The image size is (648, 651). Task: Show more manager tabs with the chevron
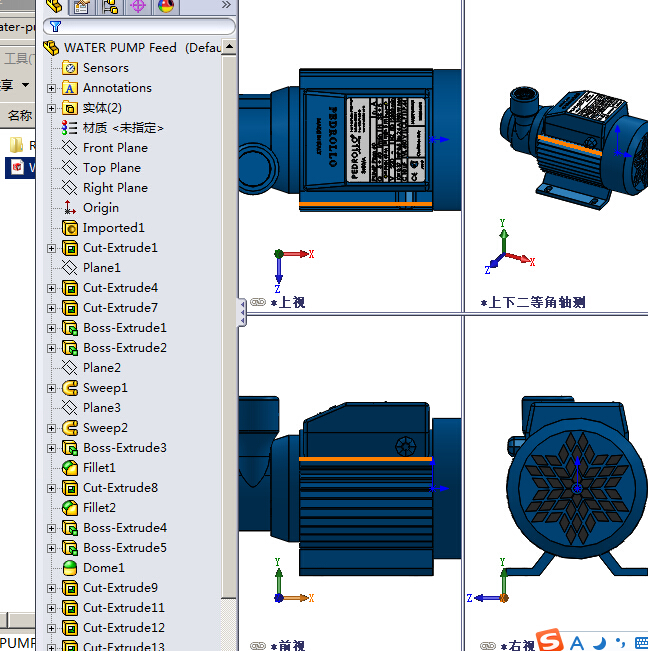226,5
